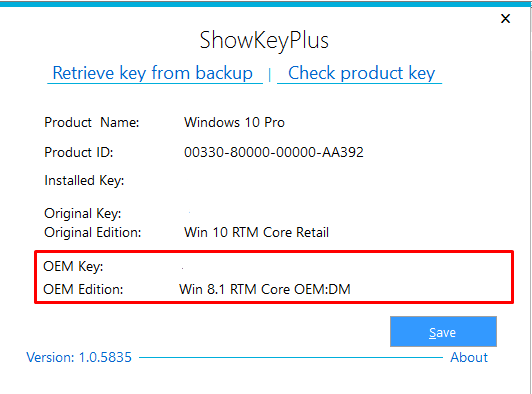Click the Version: 1.0.5835 text

79,357
